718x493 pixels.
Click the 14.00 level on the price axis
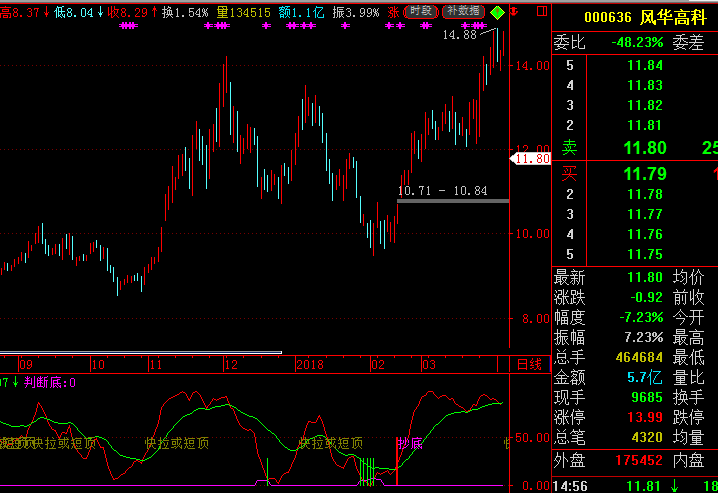click(532, 65)
